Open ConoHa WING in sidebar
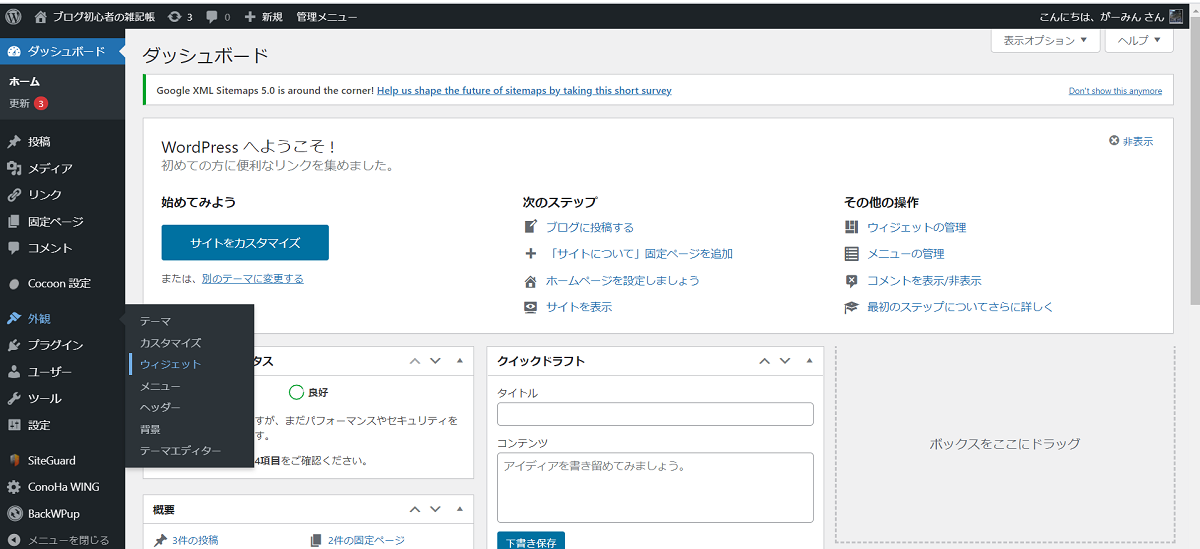The width and height of the screenshot is (1200, 549). click(x=62, y=487)
